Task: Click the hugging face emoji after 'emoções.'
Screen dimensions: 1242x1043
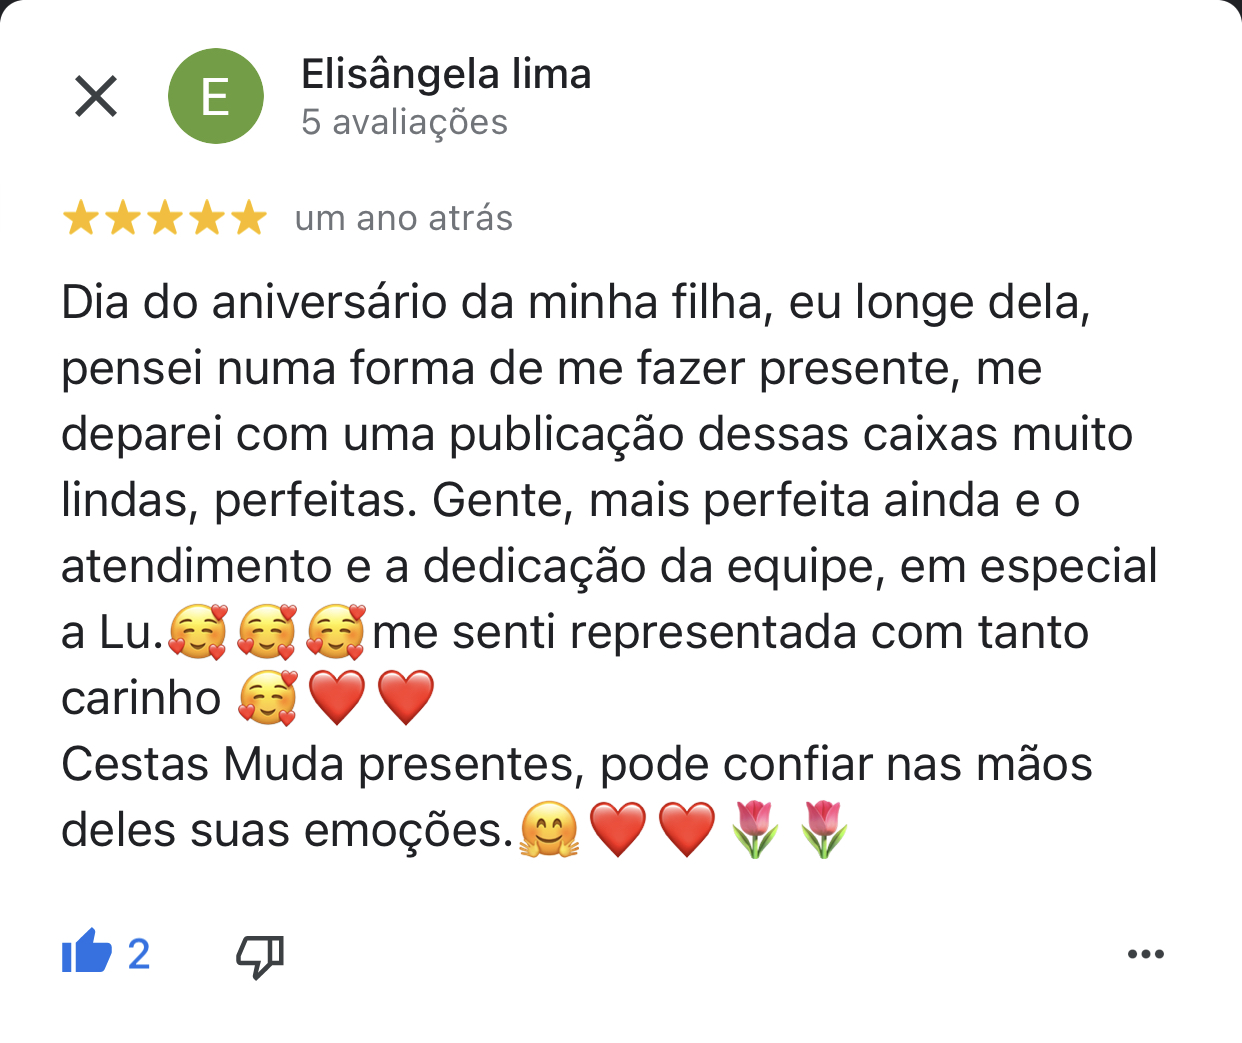Action: [549, 830]
